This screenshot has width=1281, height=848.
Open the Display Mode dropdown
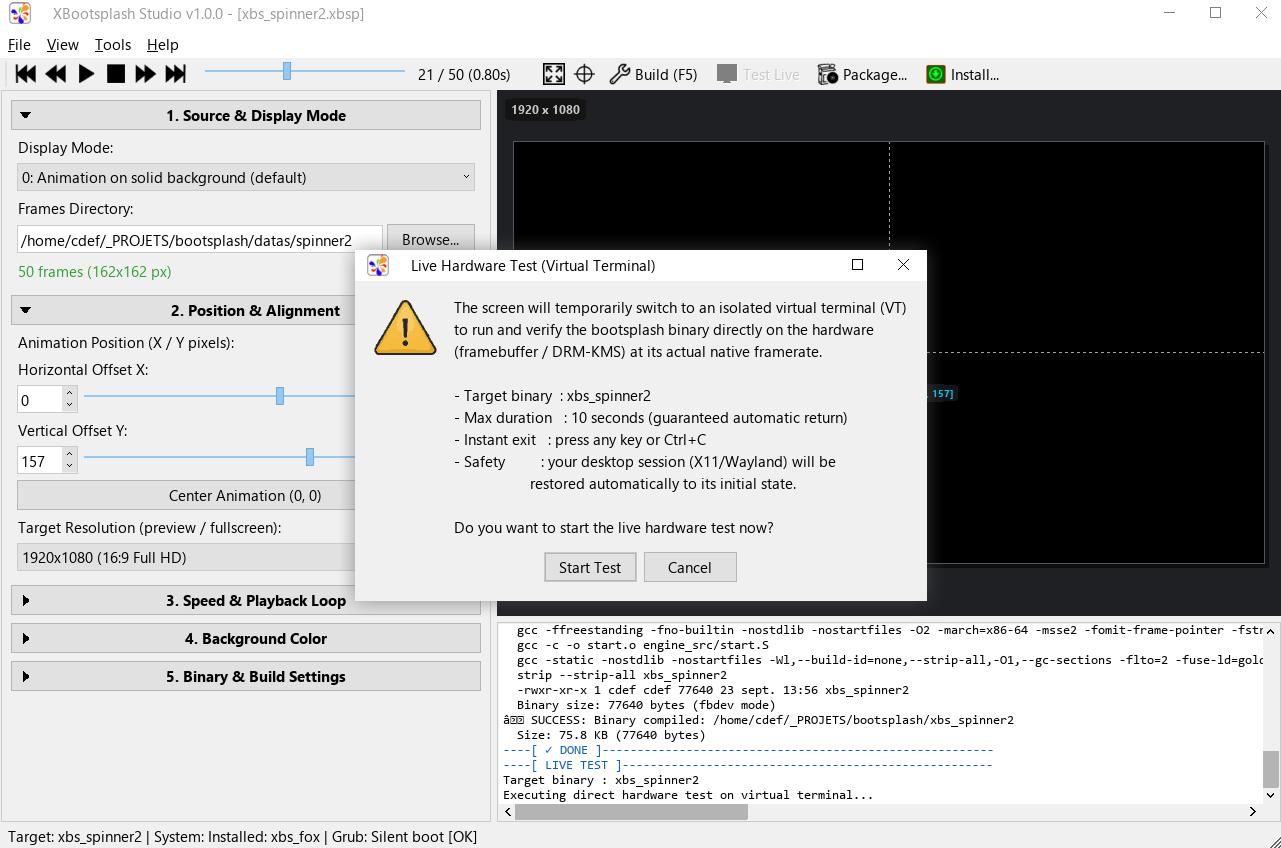pos(246,177)
